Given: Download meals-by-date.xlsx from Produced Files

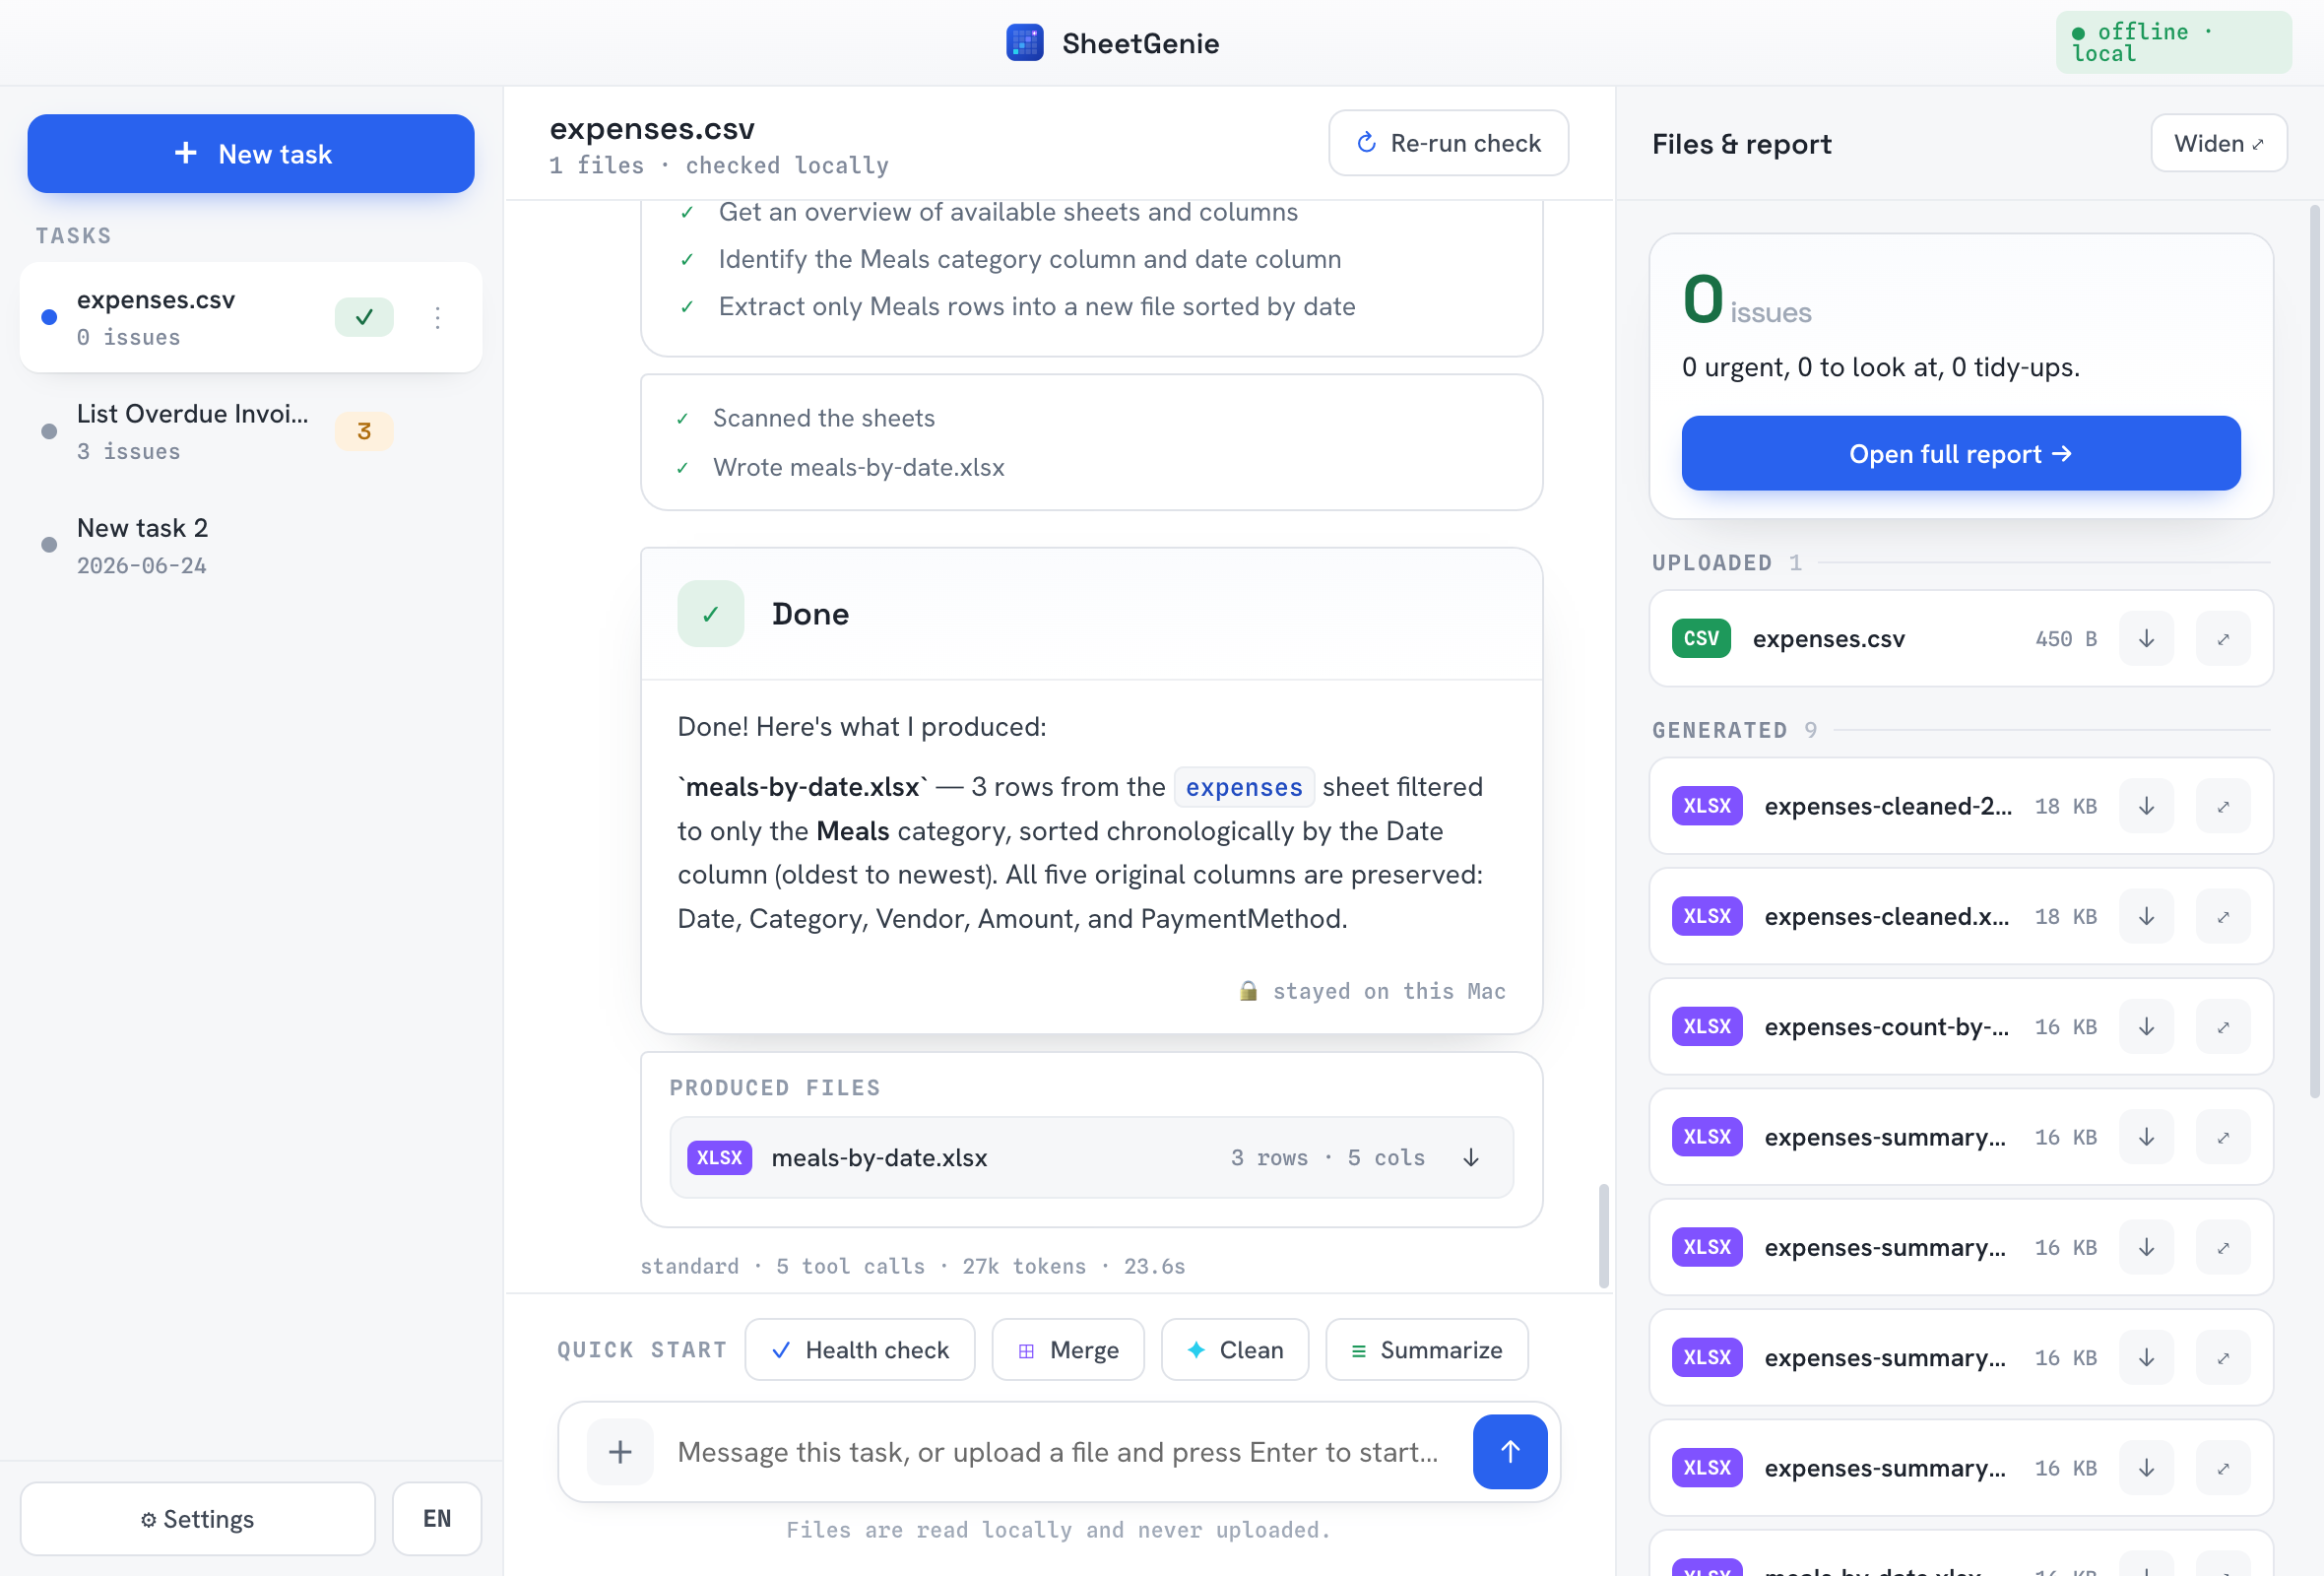Looking at the screenshot, I should point(1471,1157).
